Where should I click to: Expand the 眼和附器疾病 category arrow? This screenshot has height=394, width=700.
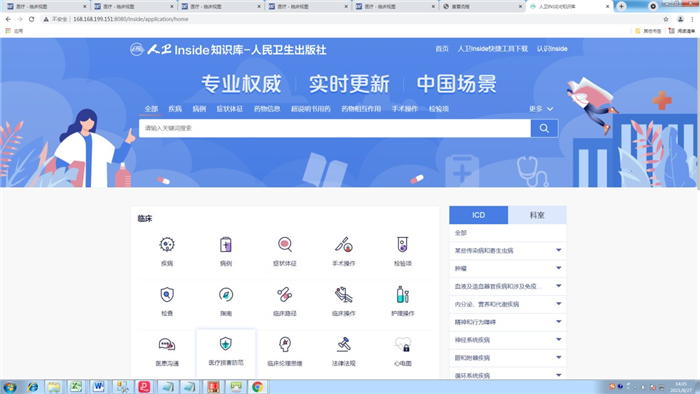[558, 357]
